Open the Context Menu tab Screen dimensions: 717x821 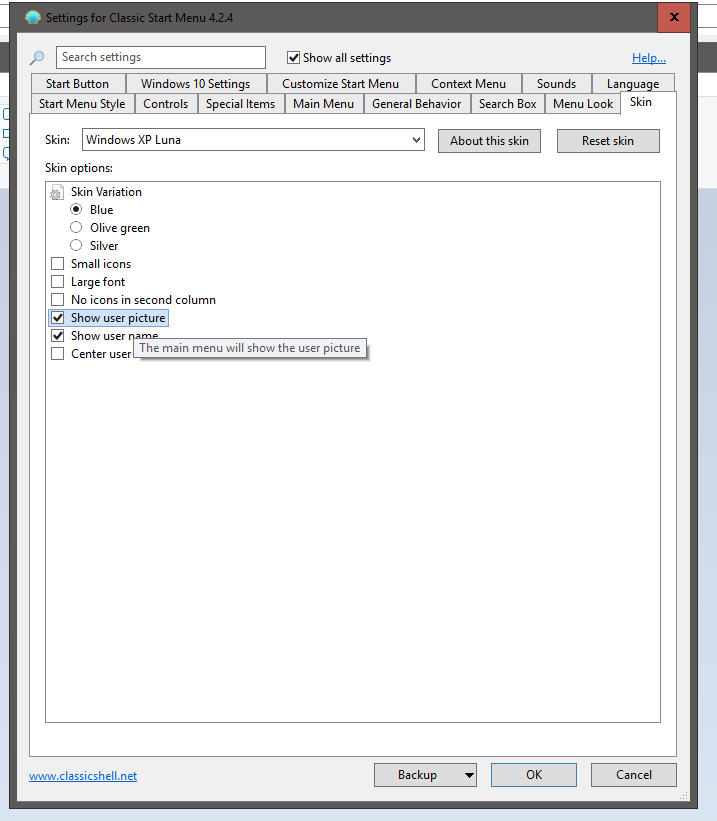[468, 84]
